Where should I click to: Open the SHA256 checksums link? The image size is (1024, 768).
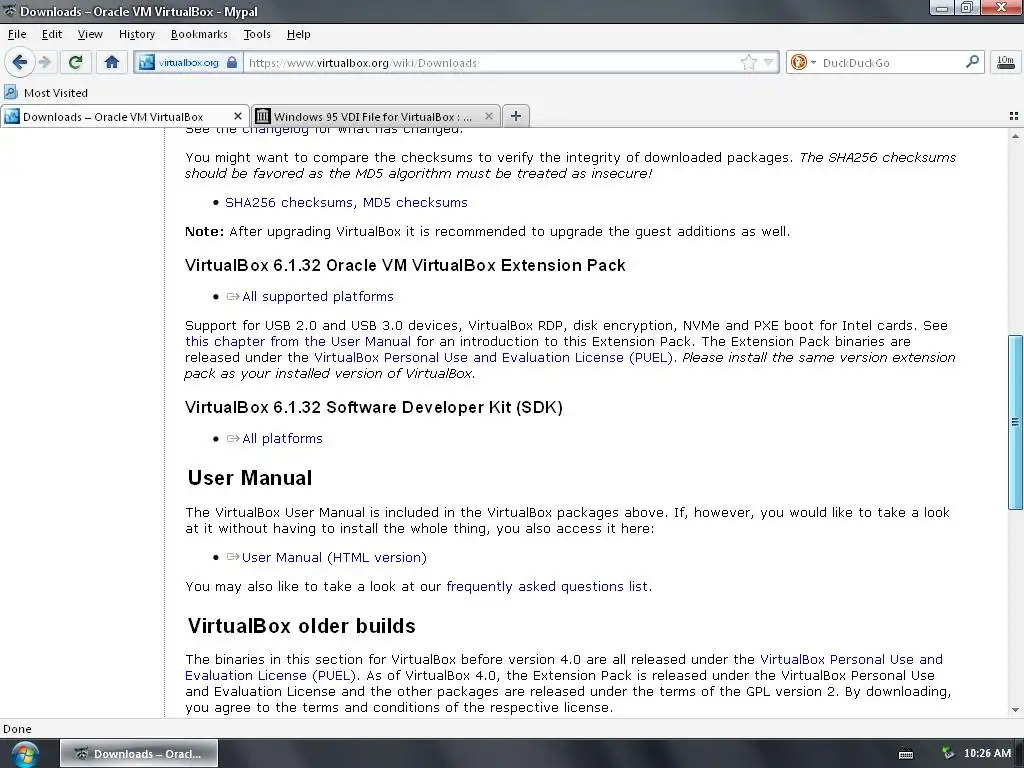click(x=289, y=202)
